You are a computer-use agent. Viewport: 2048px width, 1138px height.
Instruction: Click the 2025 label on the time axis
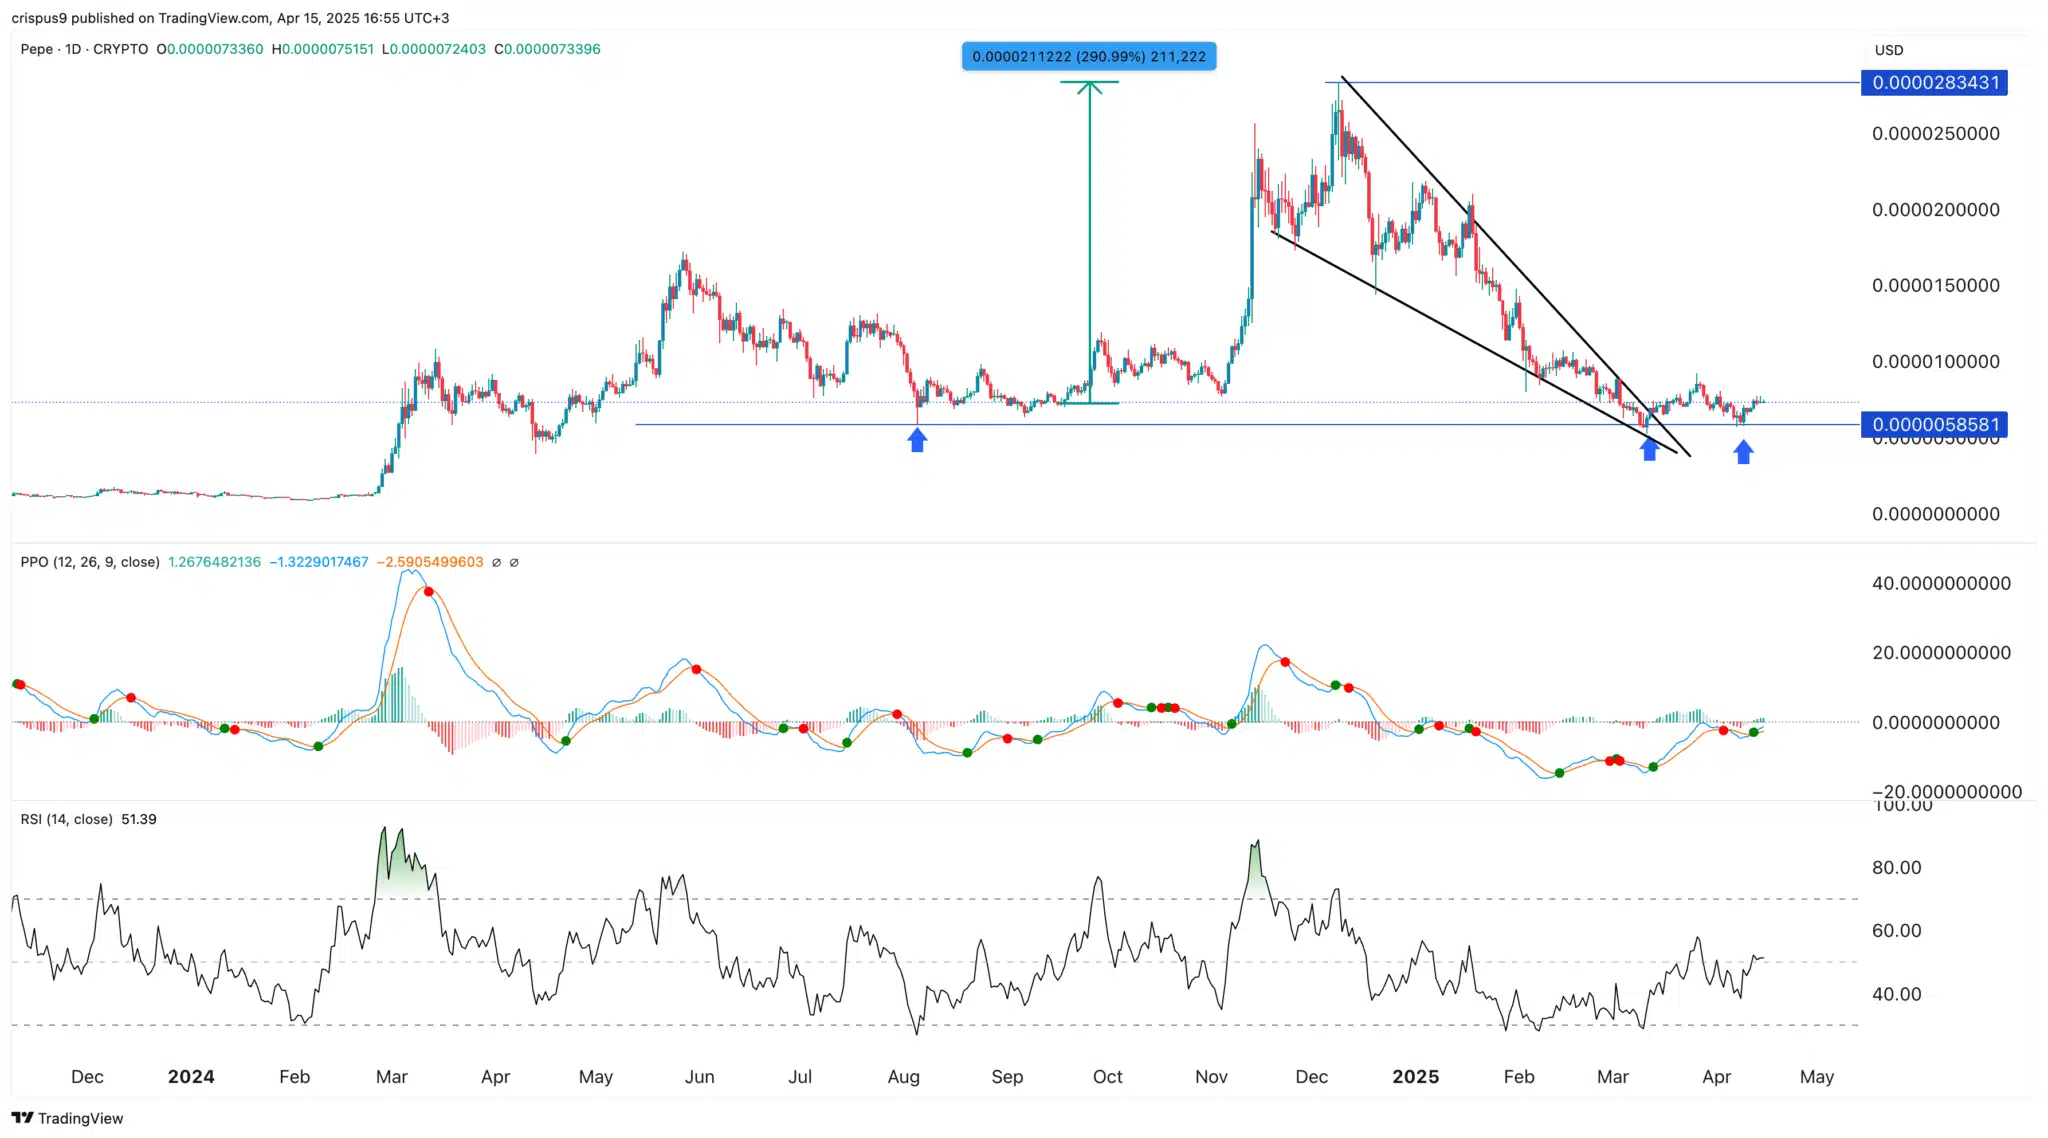pyautogui.click(x=1415, y=1077)
